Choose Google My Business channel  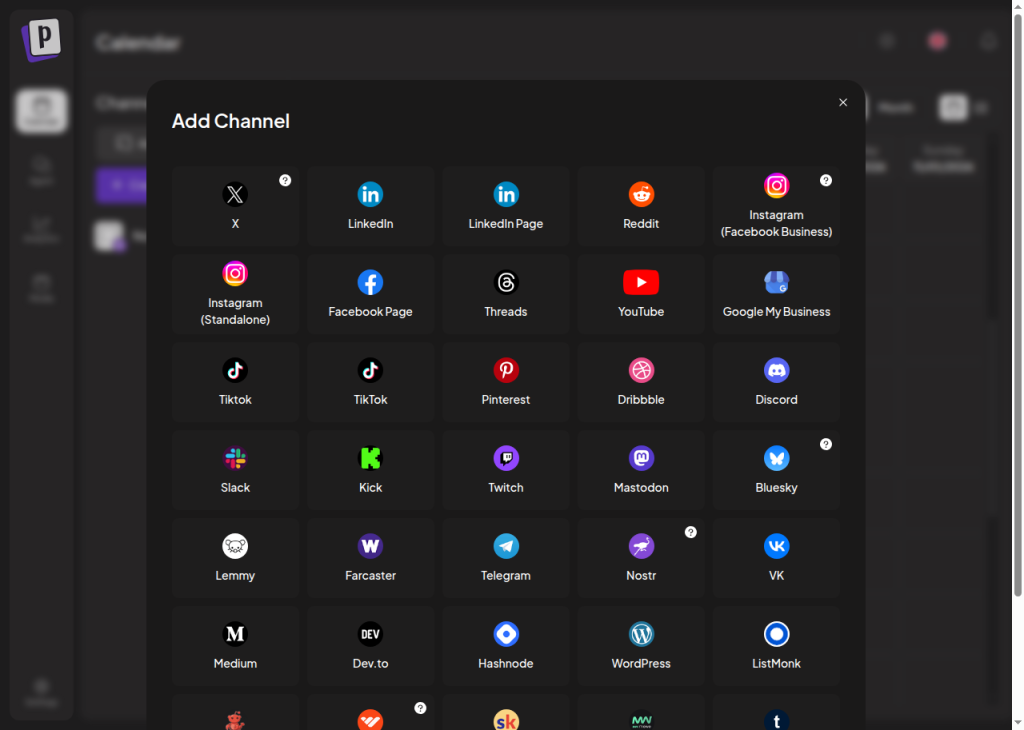point(776,294)
